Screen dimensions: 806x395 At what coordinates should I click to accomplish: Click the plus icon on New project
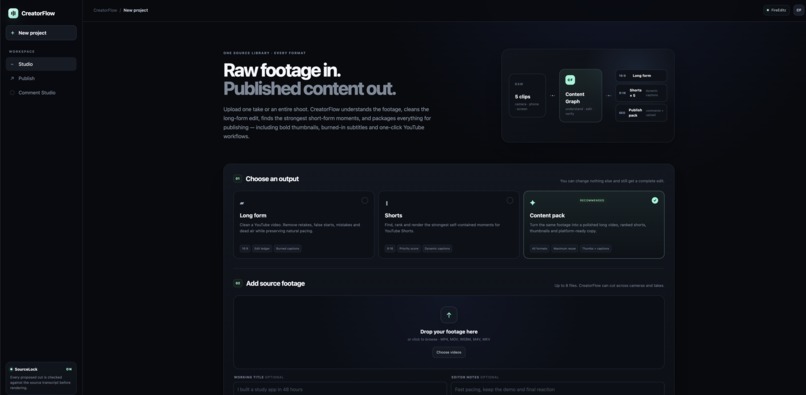tap(12, 33)
